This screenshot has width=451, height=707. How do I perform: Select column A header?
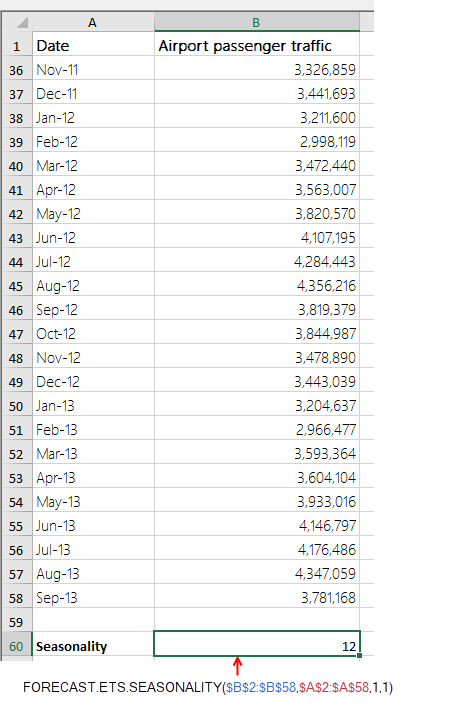click(93, 22)
